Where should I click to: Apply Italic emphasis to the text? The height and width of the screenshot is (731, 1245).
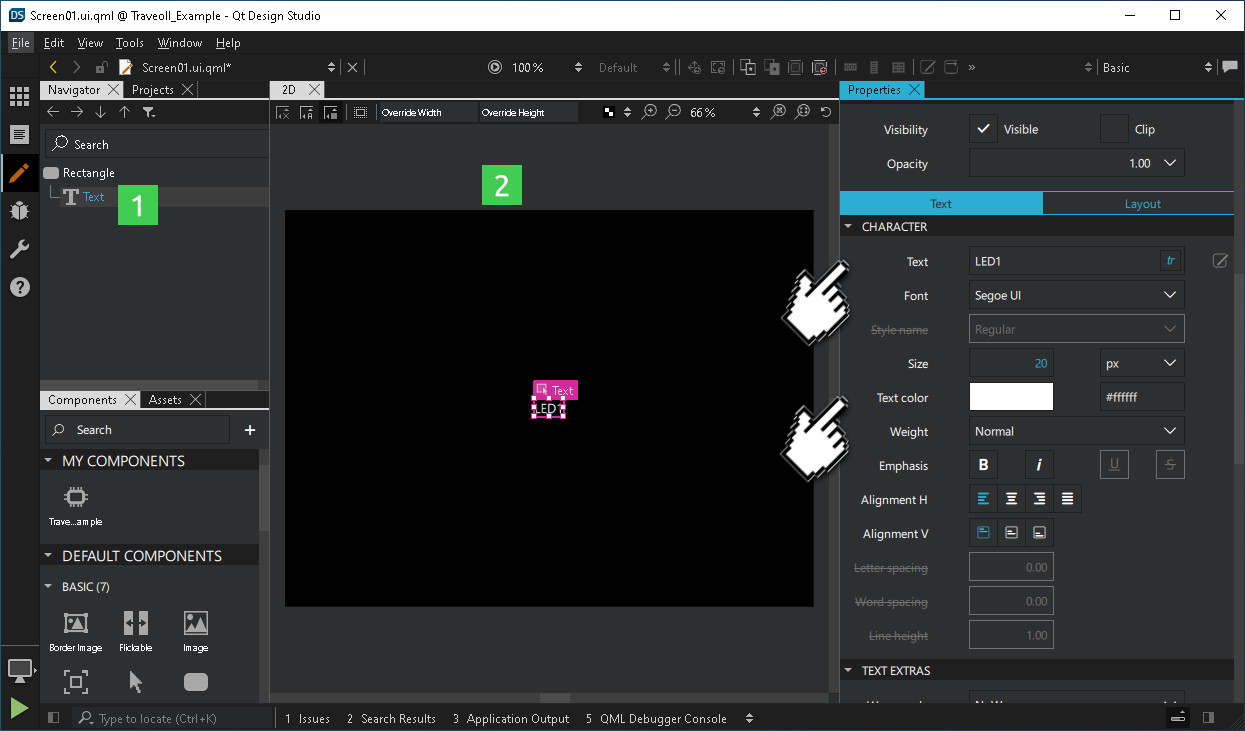point(1039,464)
